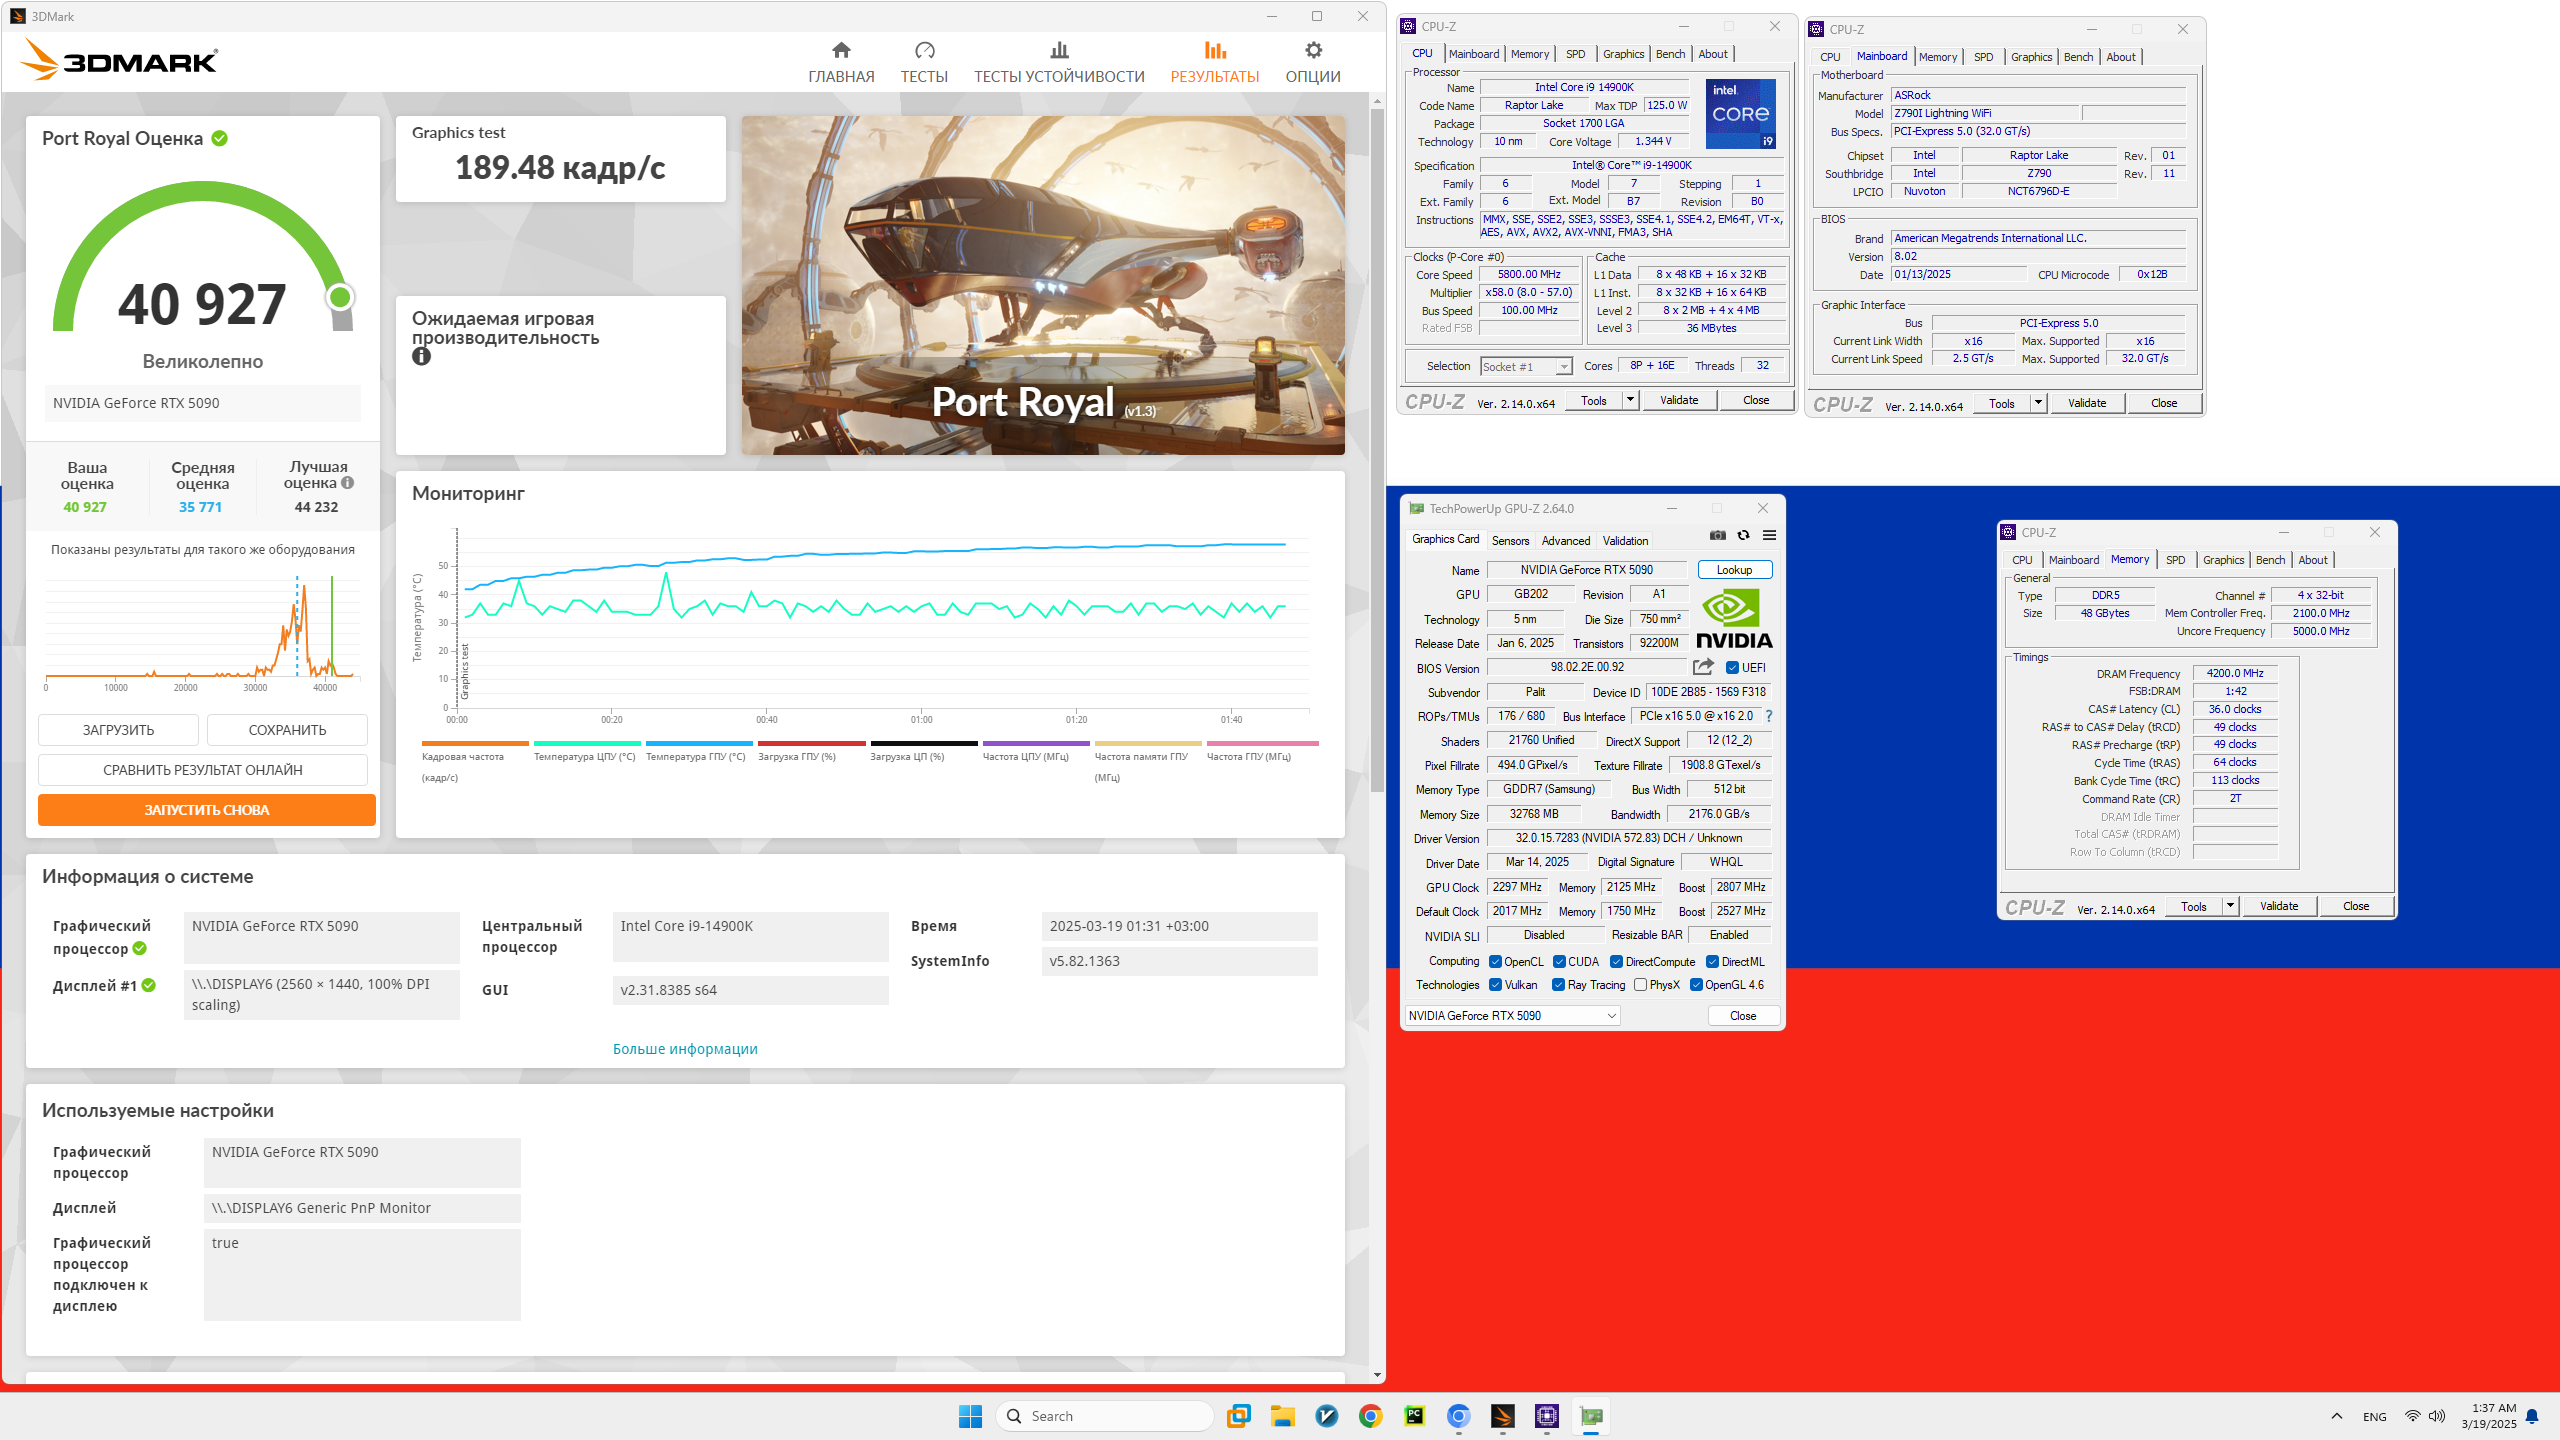Open PyCharm from the taskbar
Image resolution: width=2560 pixels, height=1440 pixels.
pyautogui.click(x=1414, y=1416)
